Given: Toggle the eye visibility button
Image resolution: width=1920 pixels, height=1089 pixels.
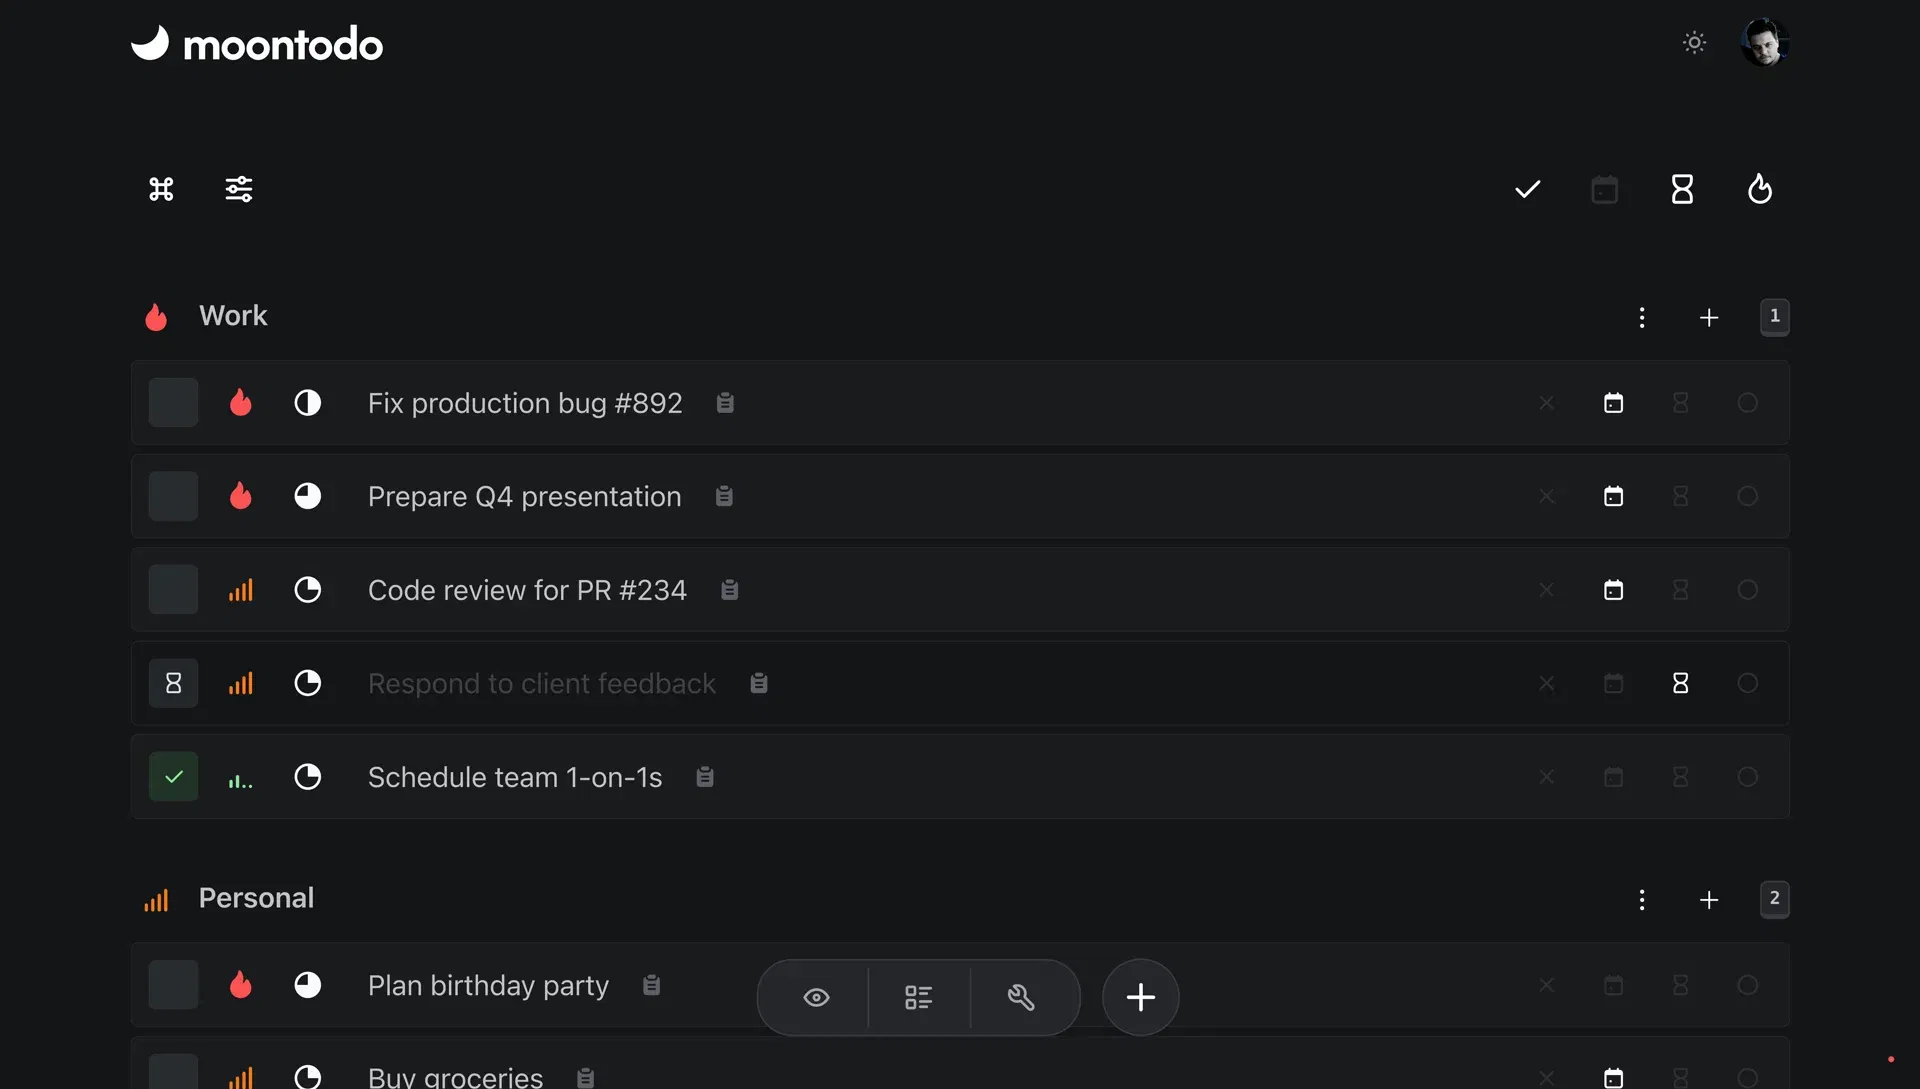Looking at the screenshot, I should click(x=816, y=997).
